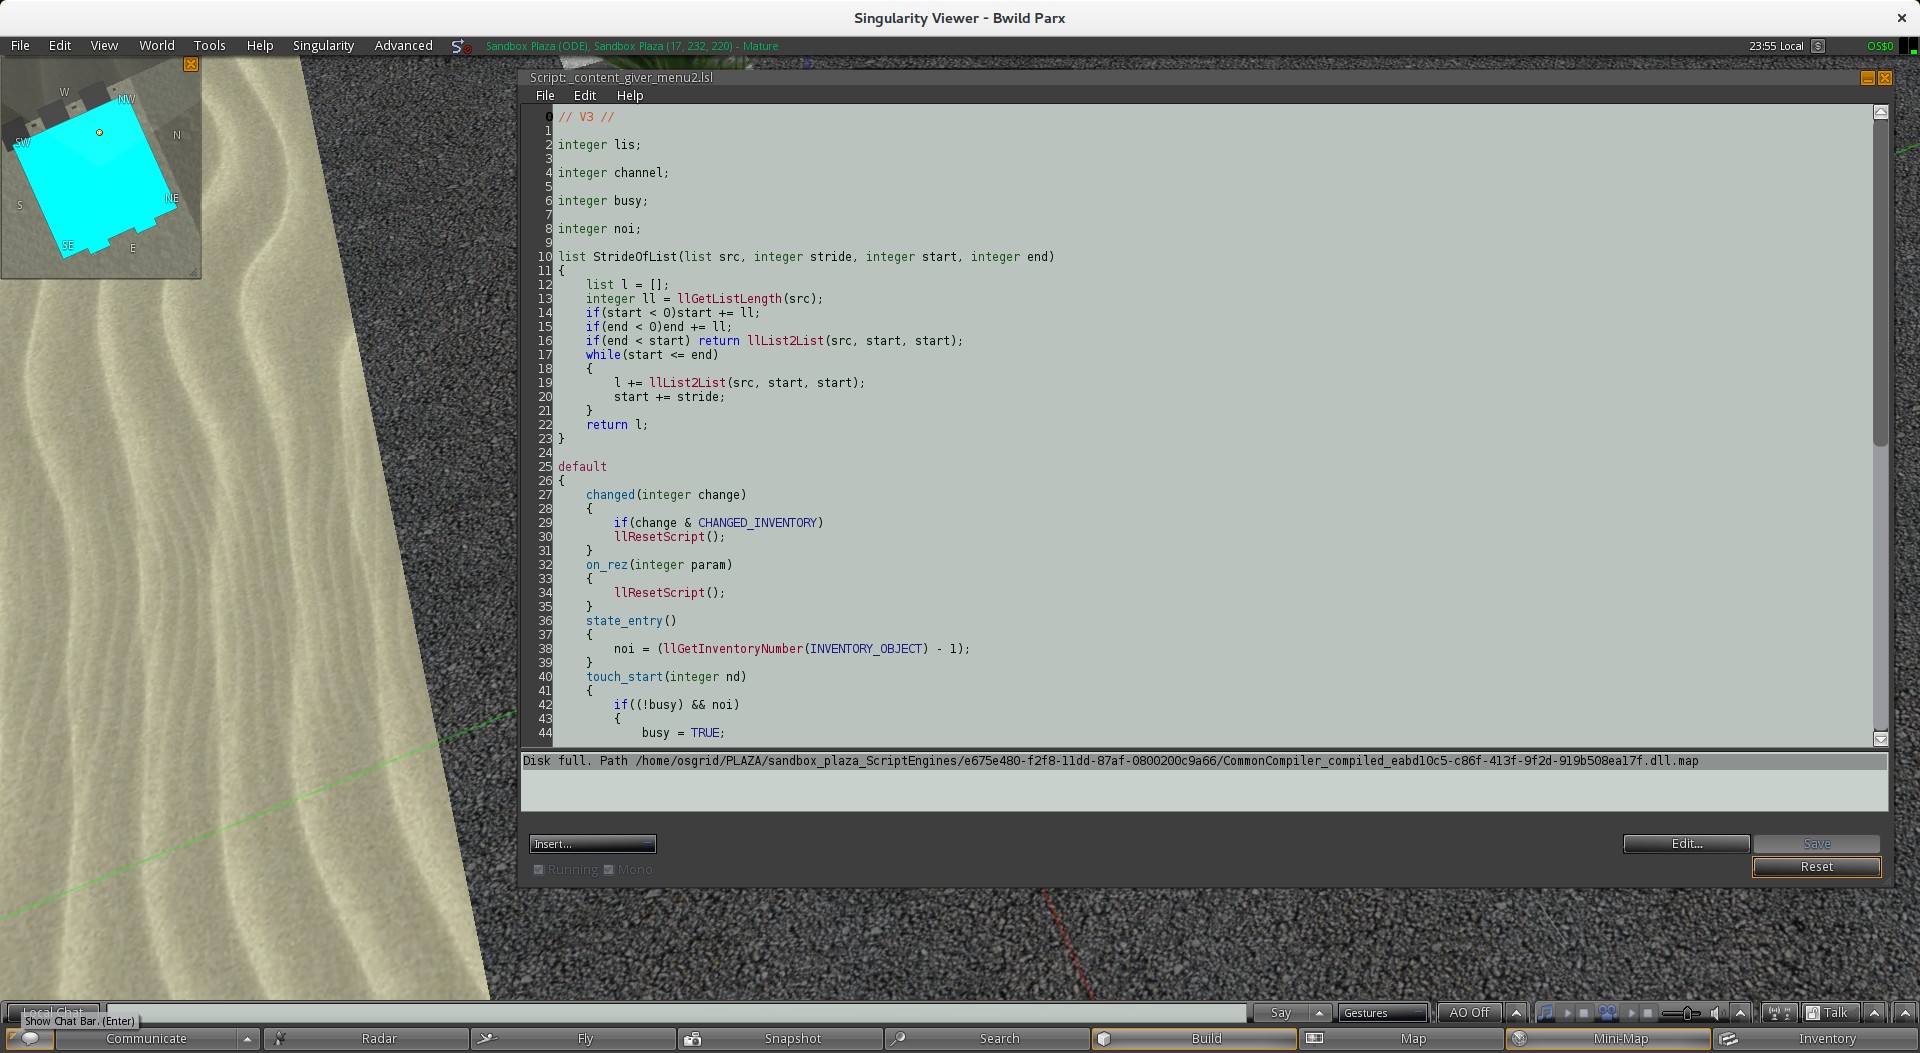The width and height of the screenshot is (1920, 1053).
Task: Click the Radar antenna icon
Action: click(x=281, y=1039)
